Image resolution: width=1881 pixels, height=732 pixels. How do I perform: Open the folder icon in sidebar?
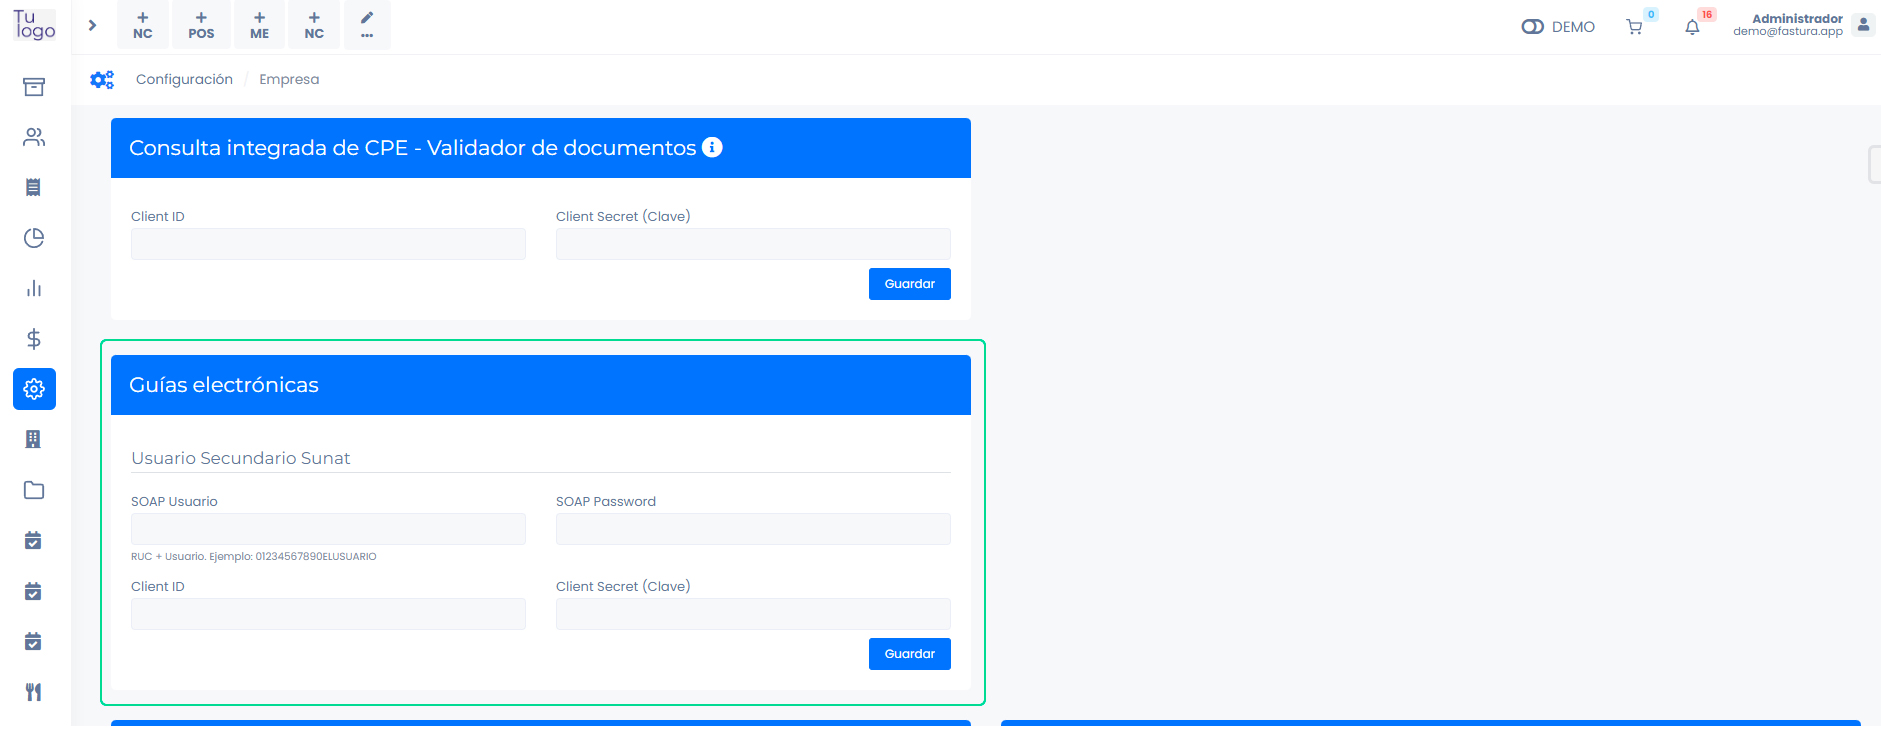[x=34, y=490]
